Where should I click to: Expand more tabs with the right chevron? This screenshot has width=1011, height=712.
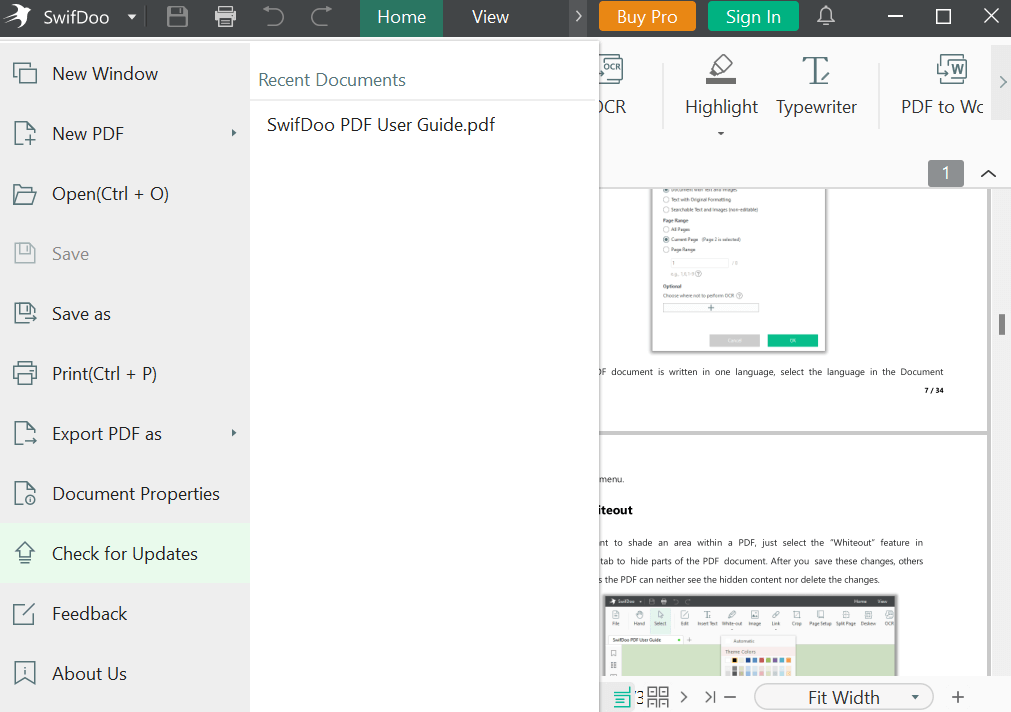click(578, 17)
